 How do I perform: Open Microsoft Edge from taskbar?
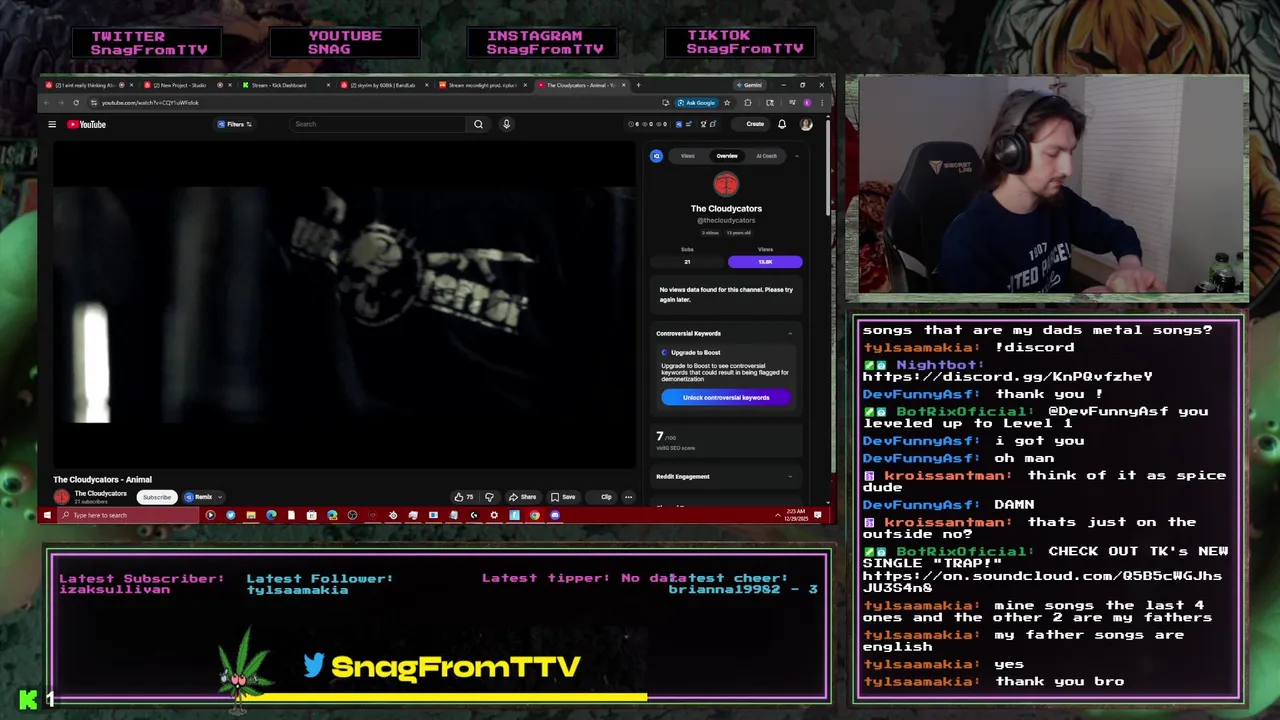point(271,515)
